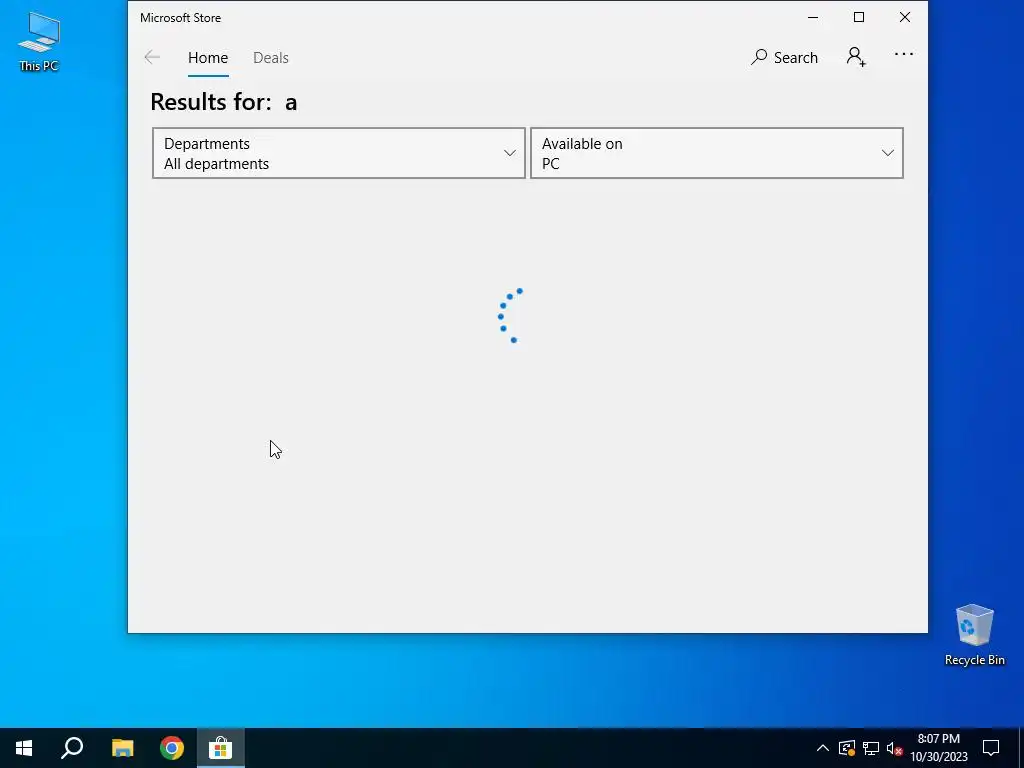The image size is (1024, 768).
Task: Click the update status tray icon
Action: point(846,748)
